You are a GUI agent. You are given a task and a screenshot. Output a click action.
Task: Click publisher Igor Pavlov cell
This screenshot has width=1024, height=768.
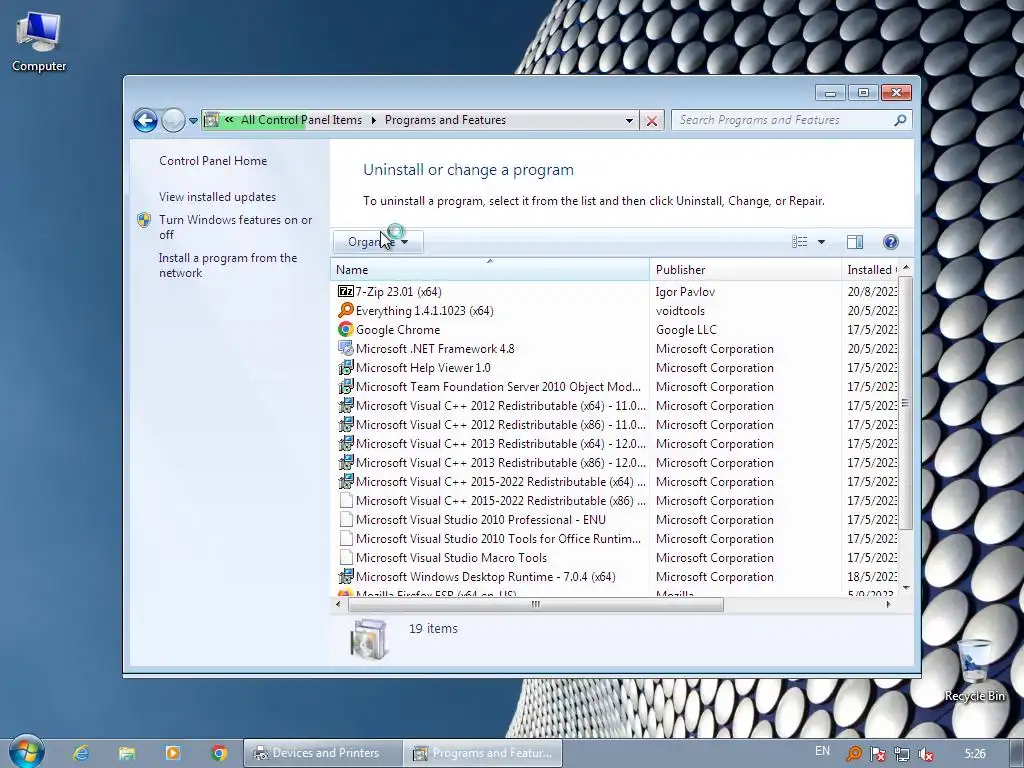(685, 291)
